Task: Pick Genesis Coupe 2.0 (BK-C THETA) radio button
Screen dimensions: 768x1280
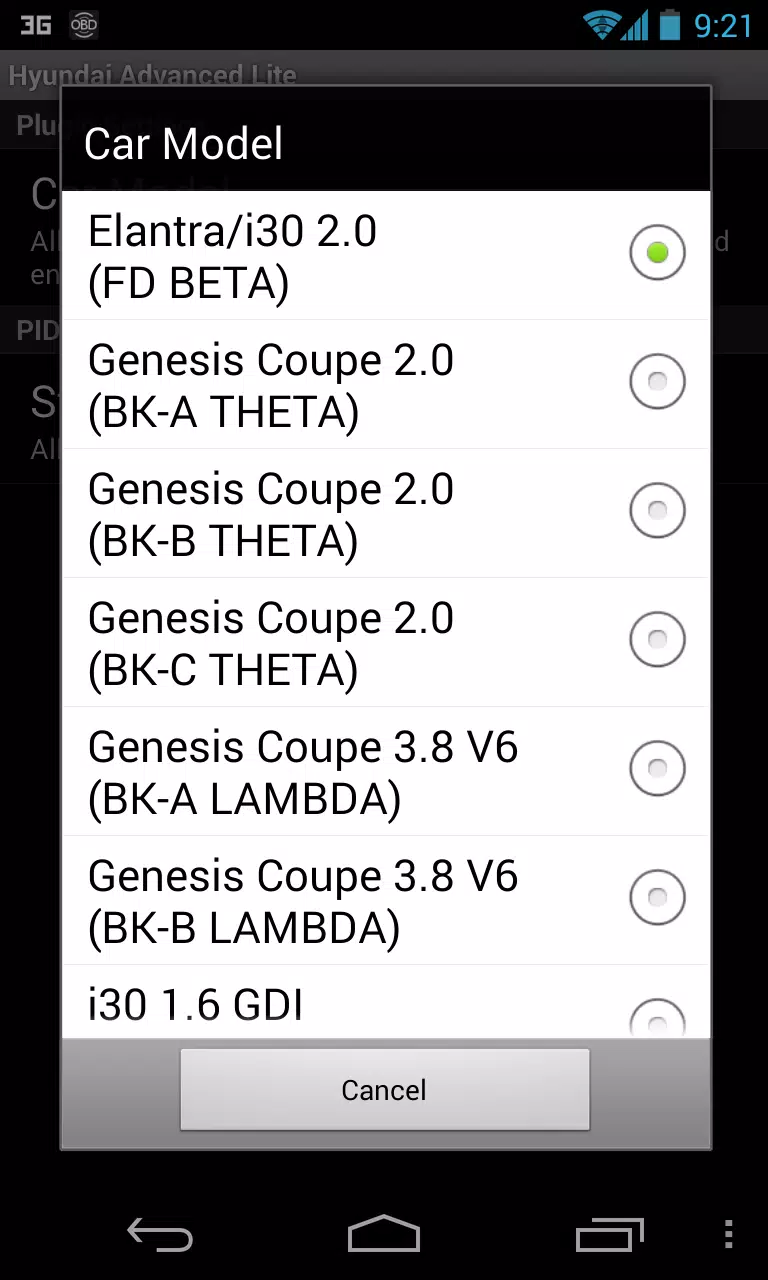Action: tap(657, 639)
